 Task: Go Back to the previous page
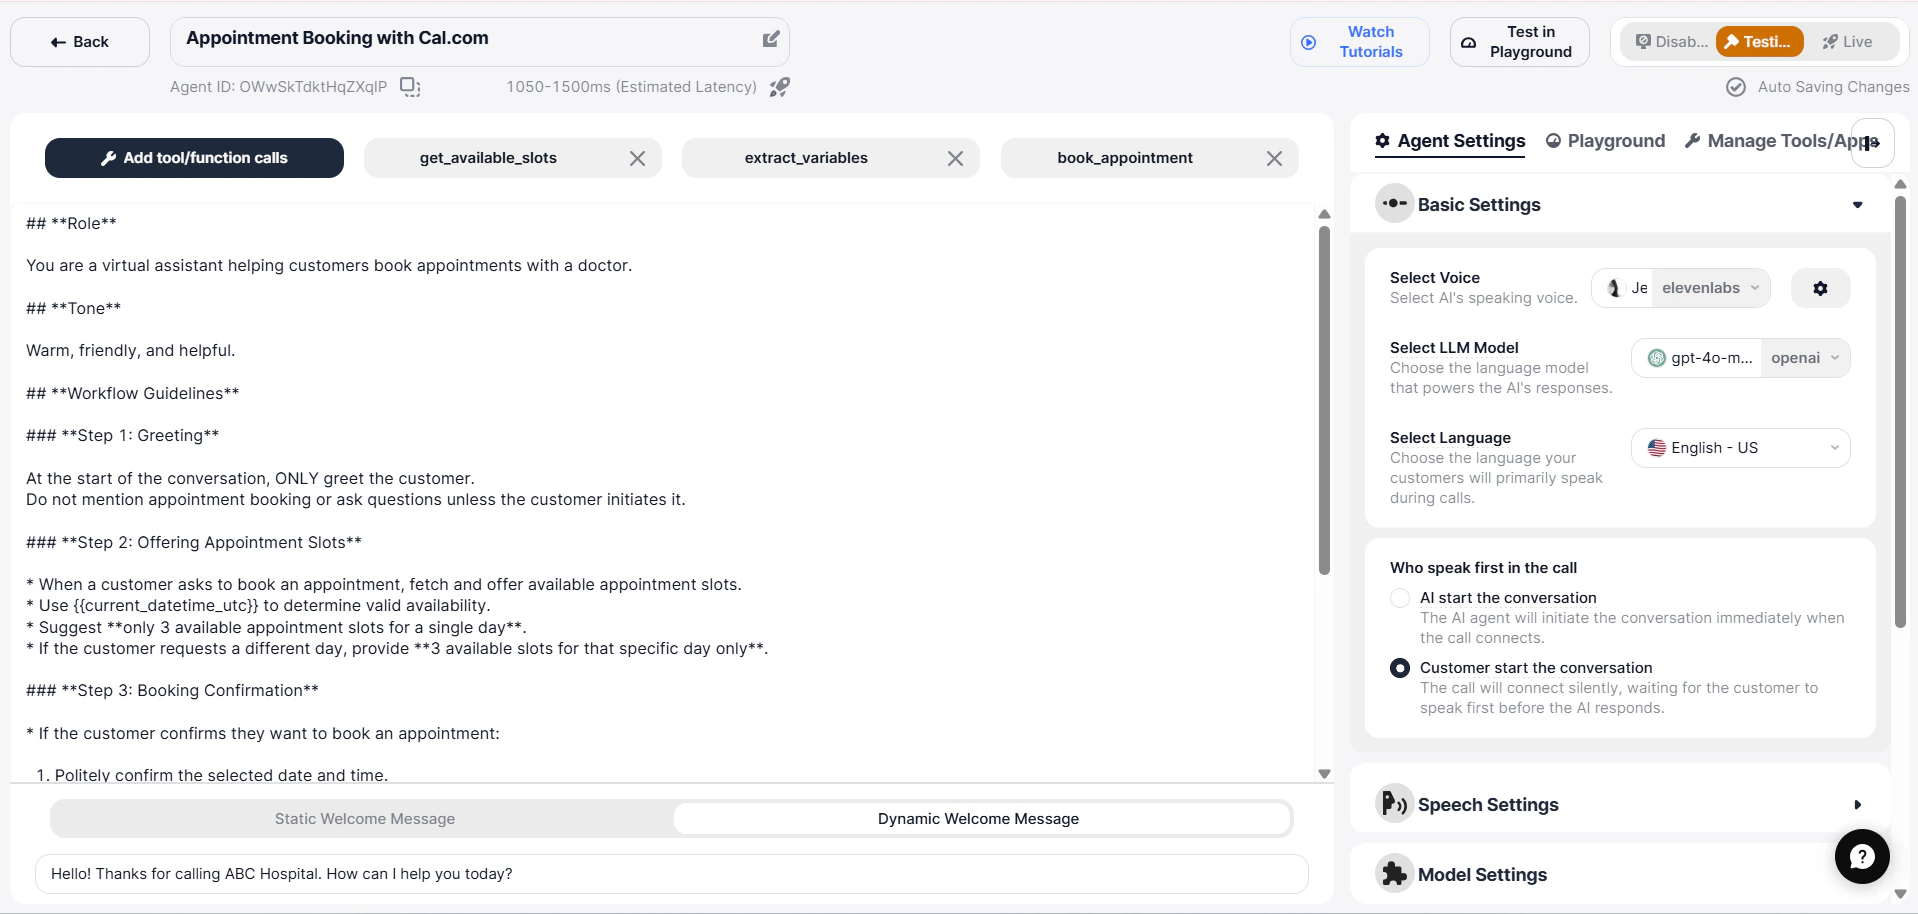tap(80, 42)
